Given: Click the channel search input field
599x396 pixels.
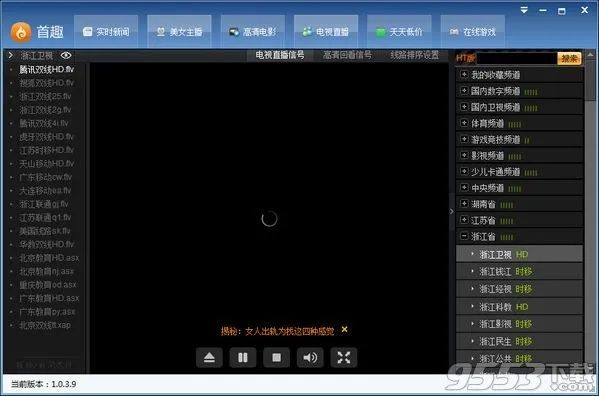Looking at the screenshot, I should (x=516, y=58).
